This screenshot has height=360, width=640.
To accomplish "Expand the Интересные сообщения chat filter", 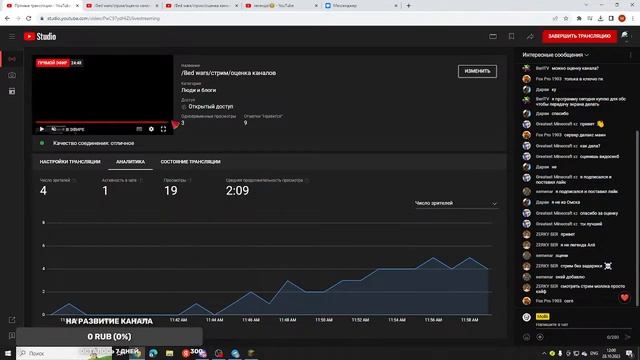I will pos(556,55).
